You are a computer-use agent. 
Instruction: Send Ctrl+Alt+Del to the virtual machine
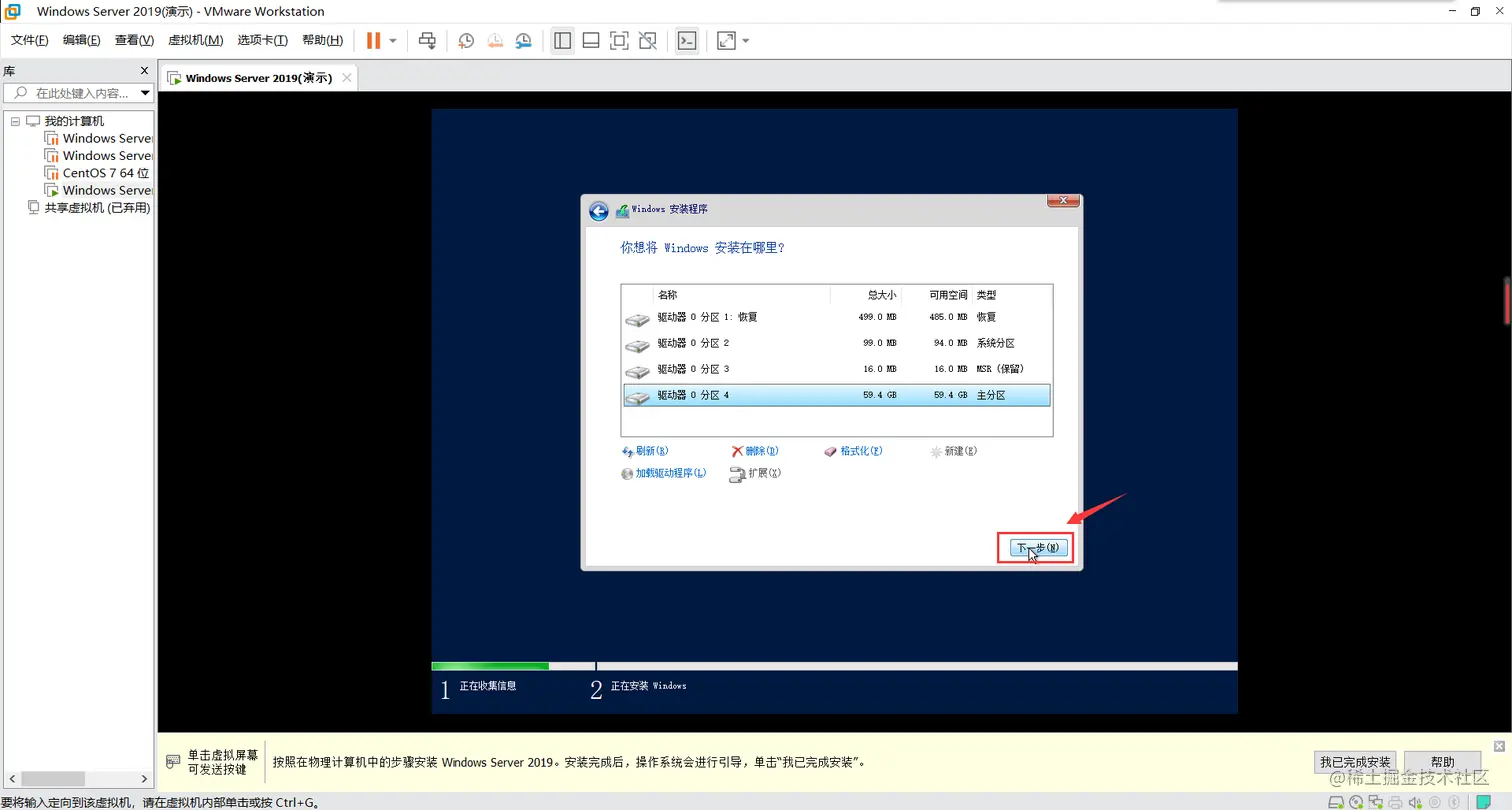(x=429, y=40)
